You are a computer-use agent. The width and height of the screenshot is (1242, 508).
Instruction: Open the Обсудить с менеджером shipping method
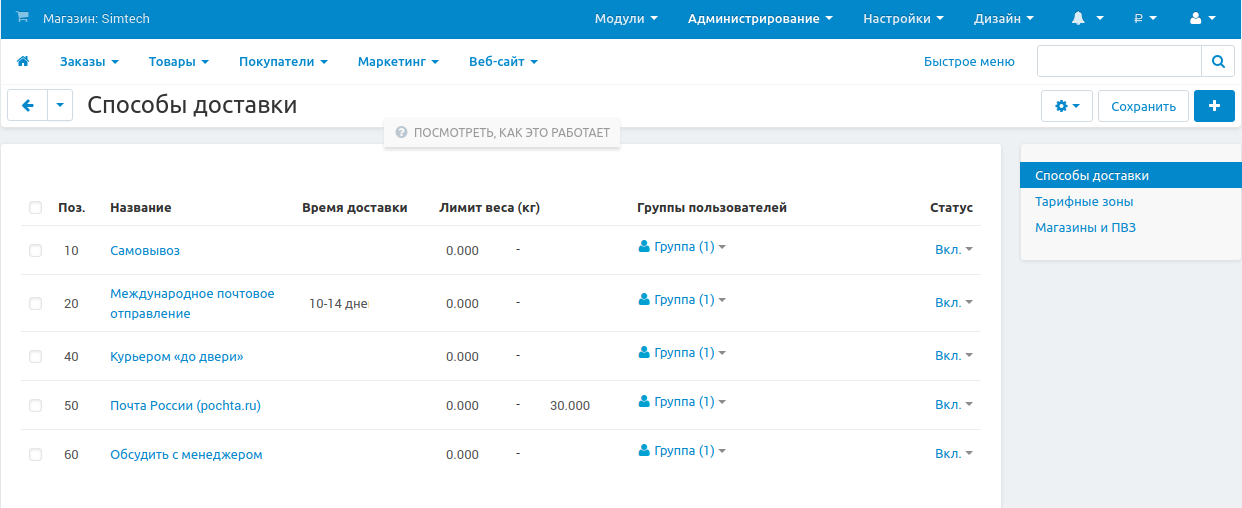coord(186,455)
